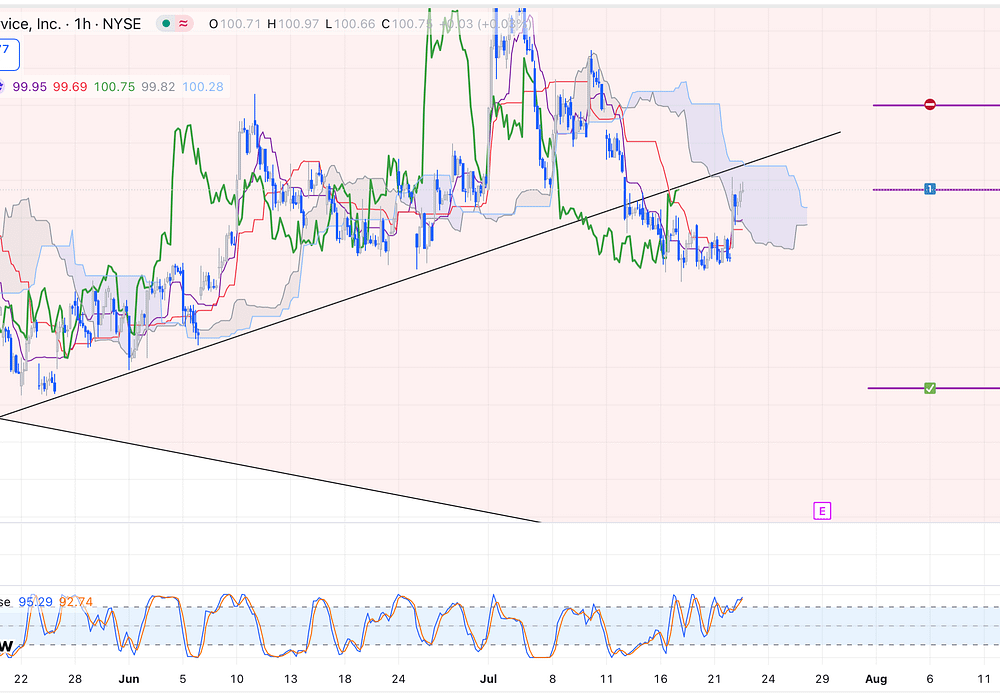This screenshot has width=1000, height=700.
Task: Select the Ichimoku cloud projected right of price
Action: coord(770,205)
